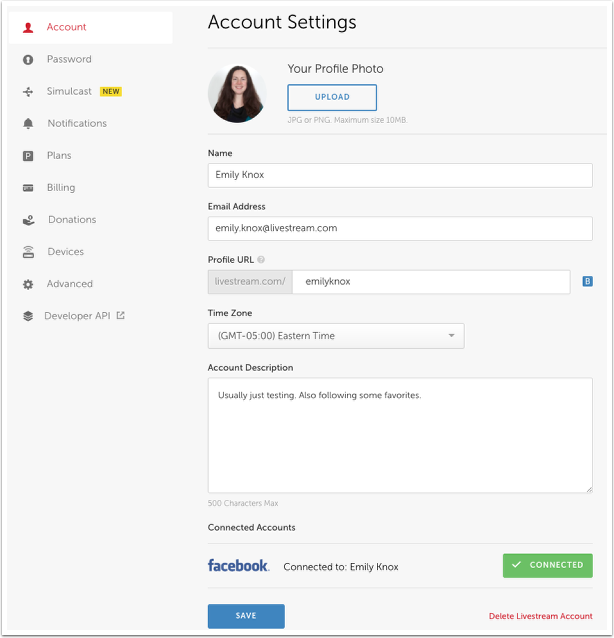Click the Password key icon
The image size is (614, 638).
pos(28,60)
